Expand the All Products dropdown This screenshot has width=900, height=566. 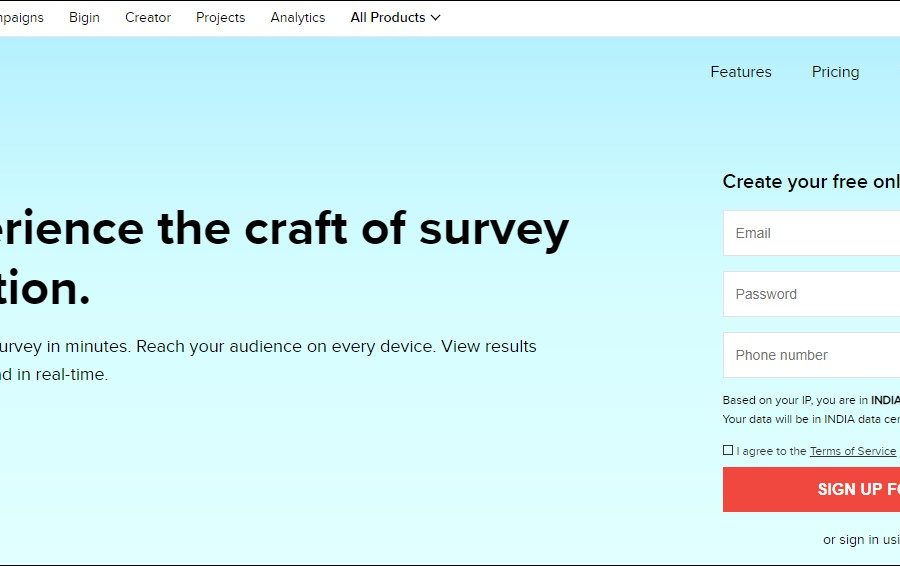point(395,18)
